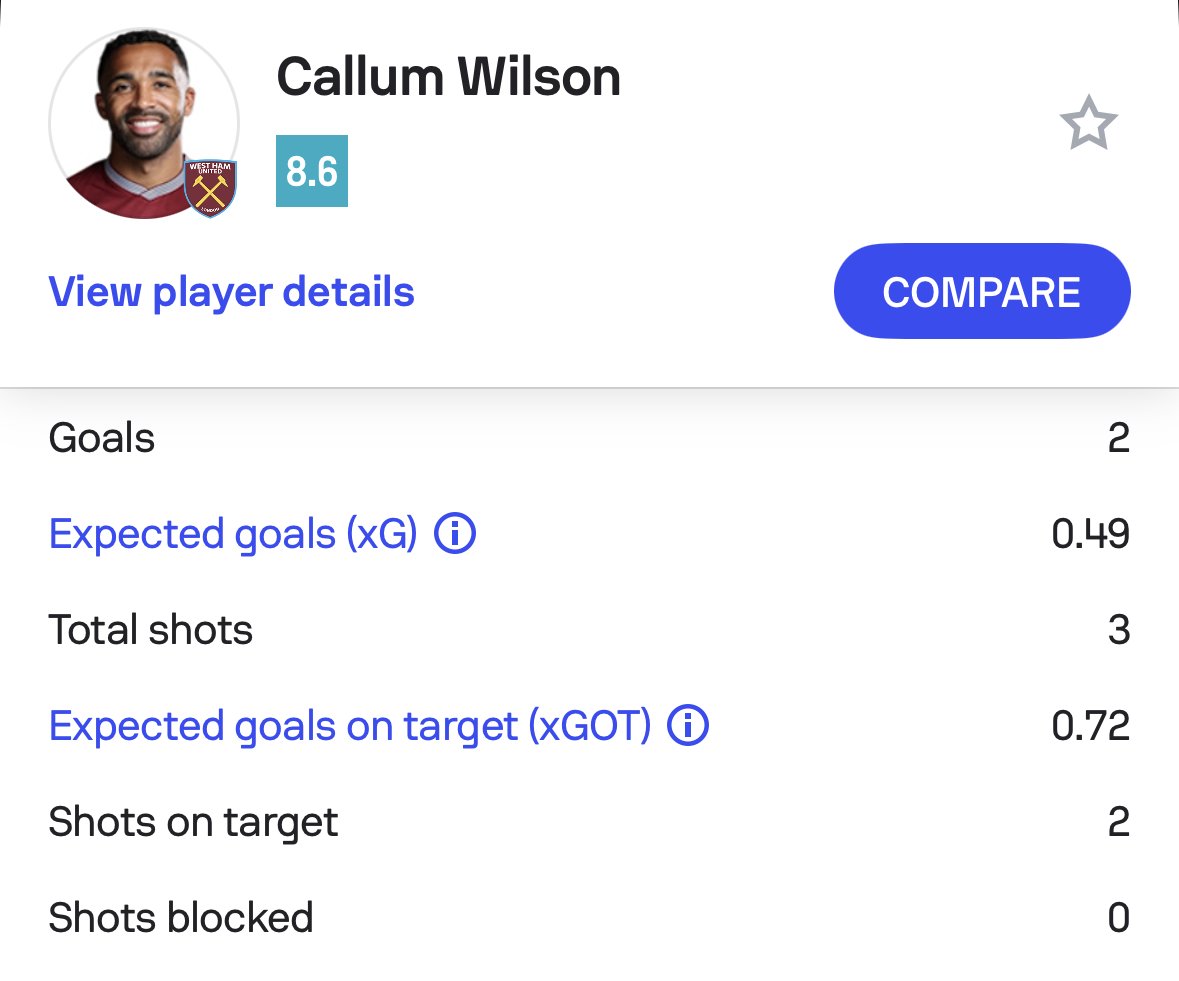Open the View player details link
The height and width of the screenshot is (981, 1179).
click(231, 292)
